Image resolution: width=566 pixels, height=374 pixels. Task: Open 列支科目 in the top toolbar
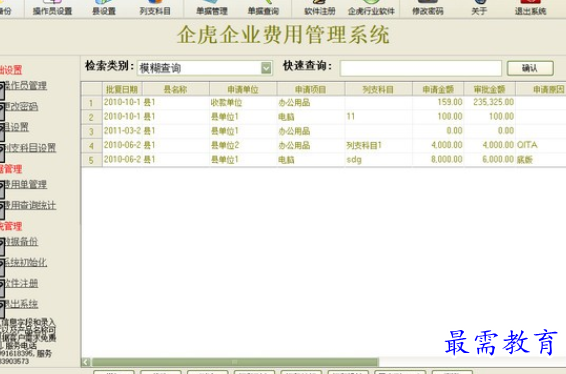pyautogui.click(x=155, y=8)
